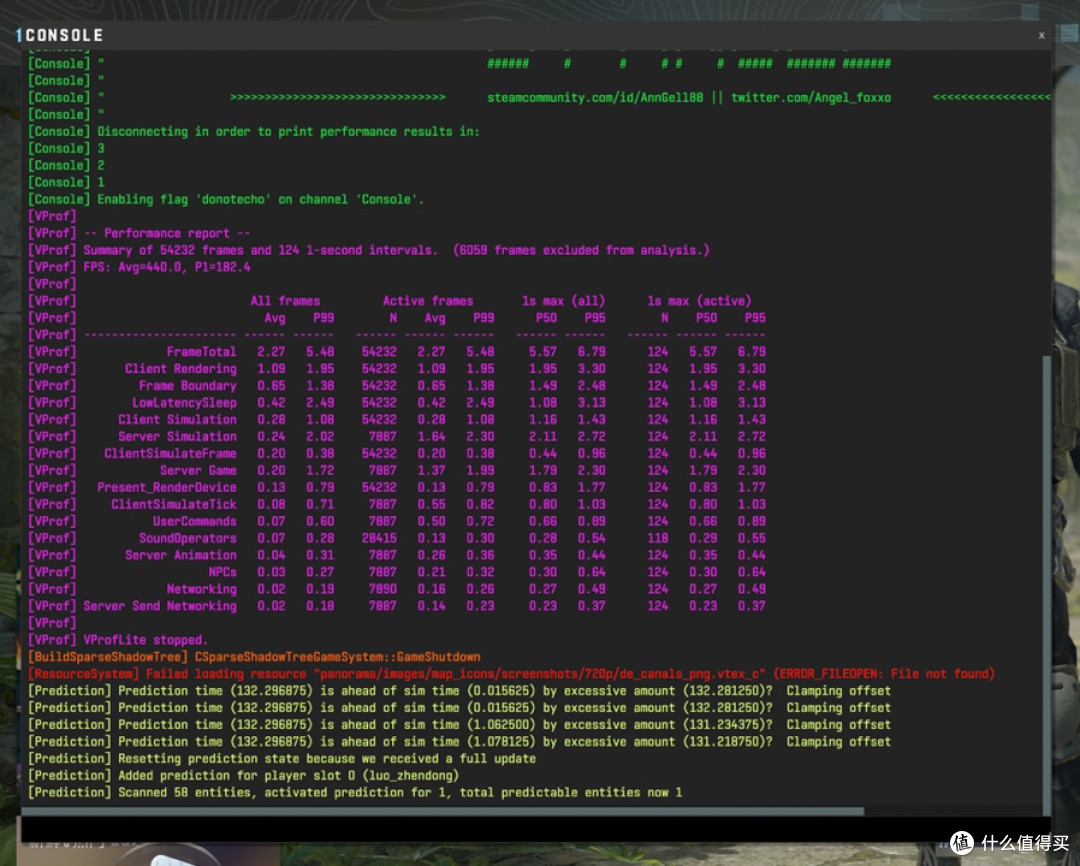Image resolution: width=1080 pixels, height=866 pixels.
Task: Click the Client Simulation row label
Action: click(177, 420)
